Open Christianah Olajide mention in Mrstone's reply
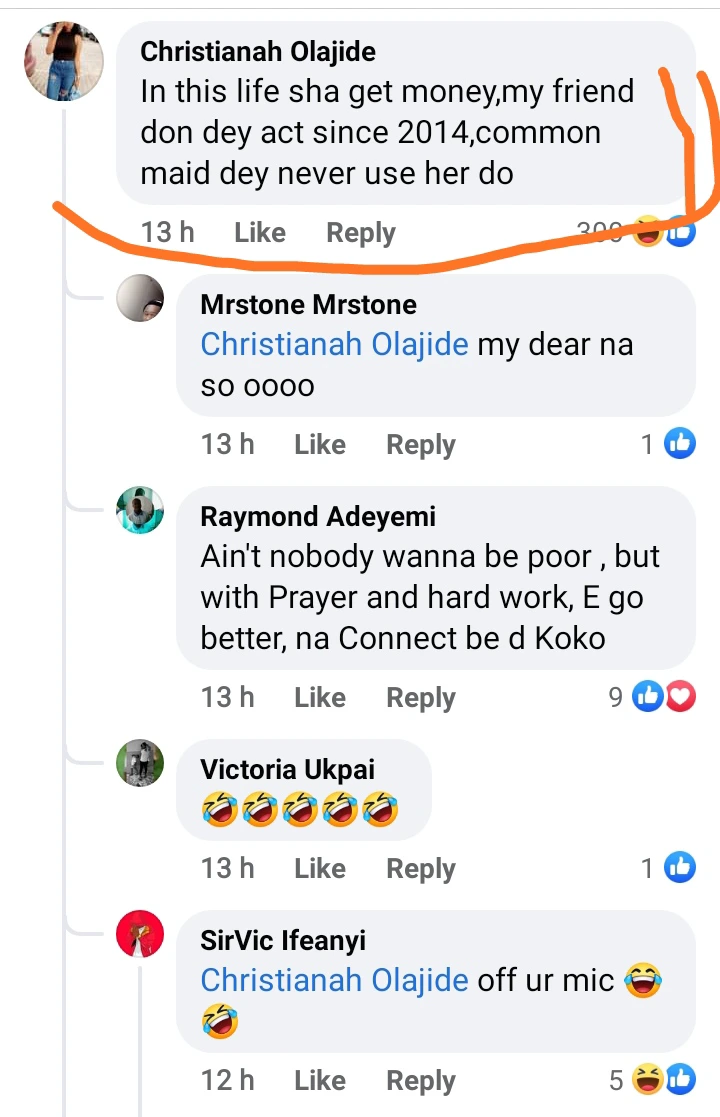This screenshot has width=720, height=1117. pos(334,344)
